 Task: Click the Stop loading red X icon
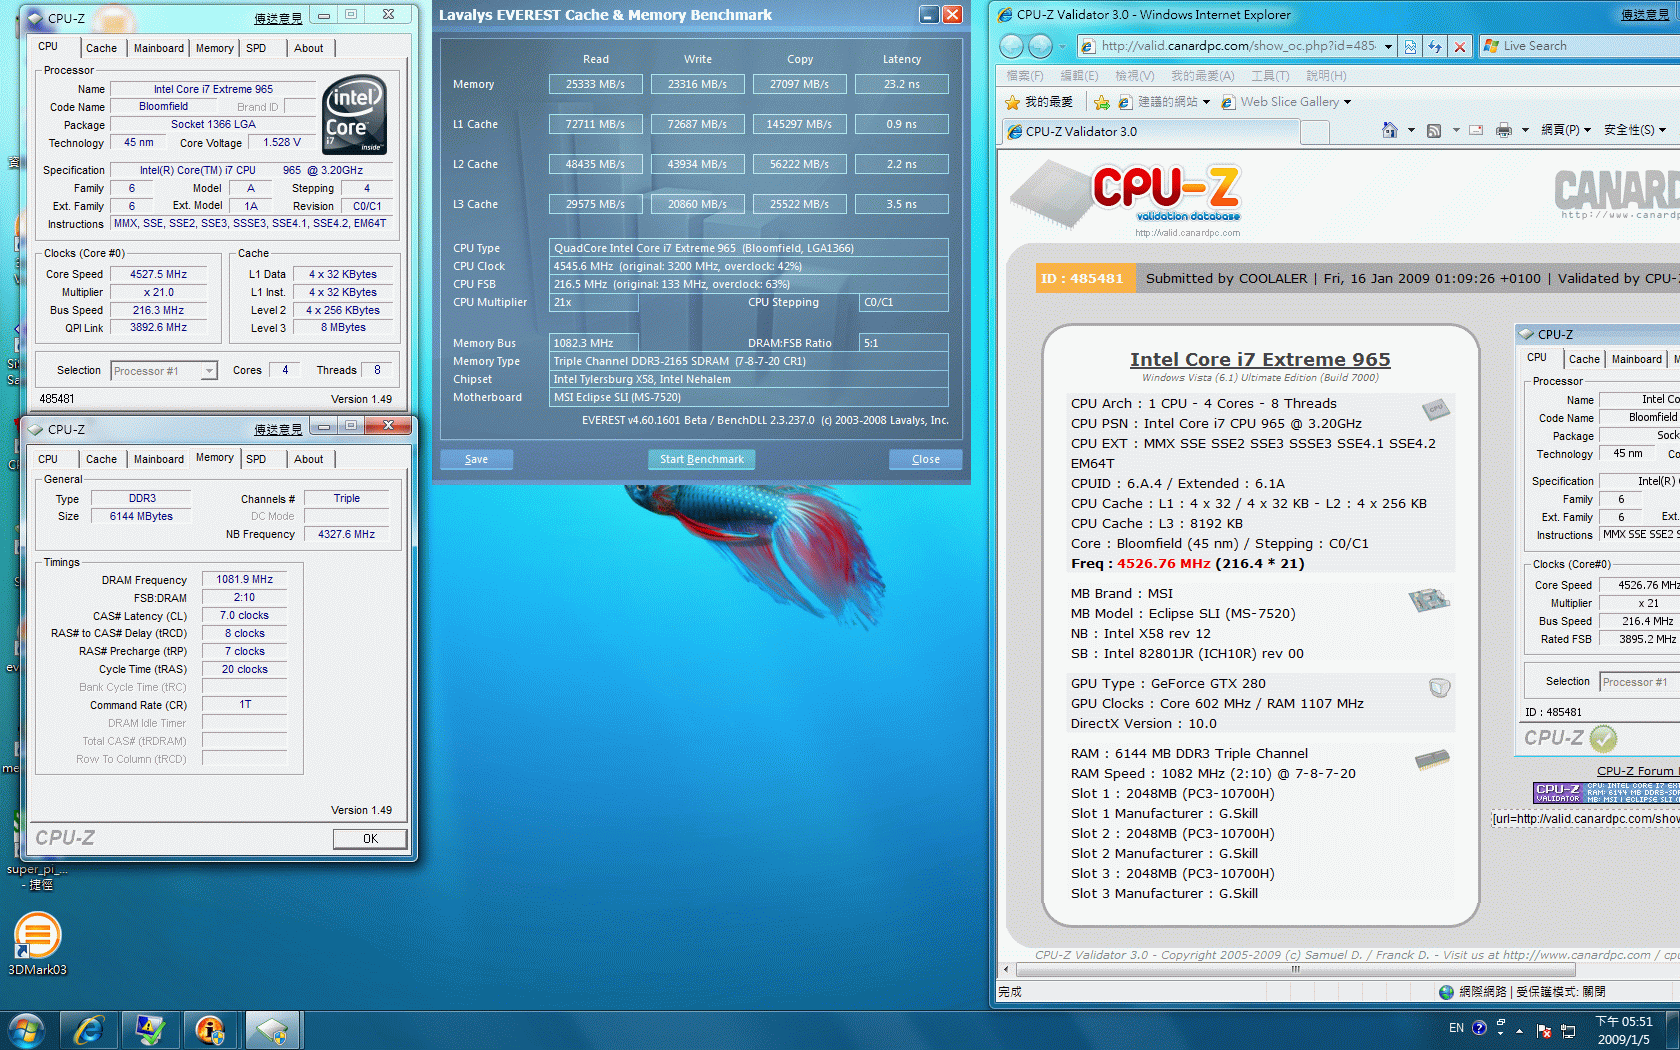[1460, 46]
